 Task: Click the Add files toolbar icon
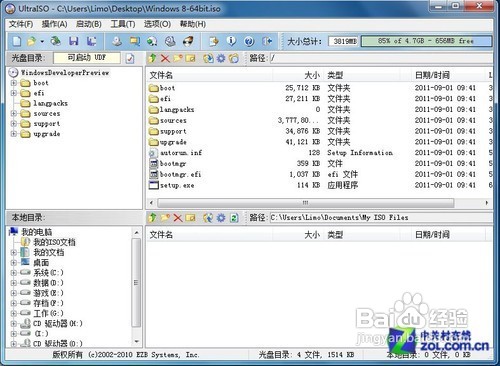pos(213,41)
